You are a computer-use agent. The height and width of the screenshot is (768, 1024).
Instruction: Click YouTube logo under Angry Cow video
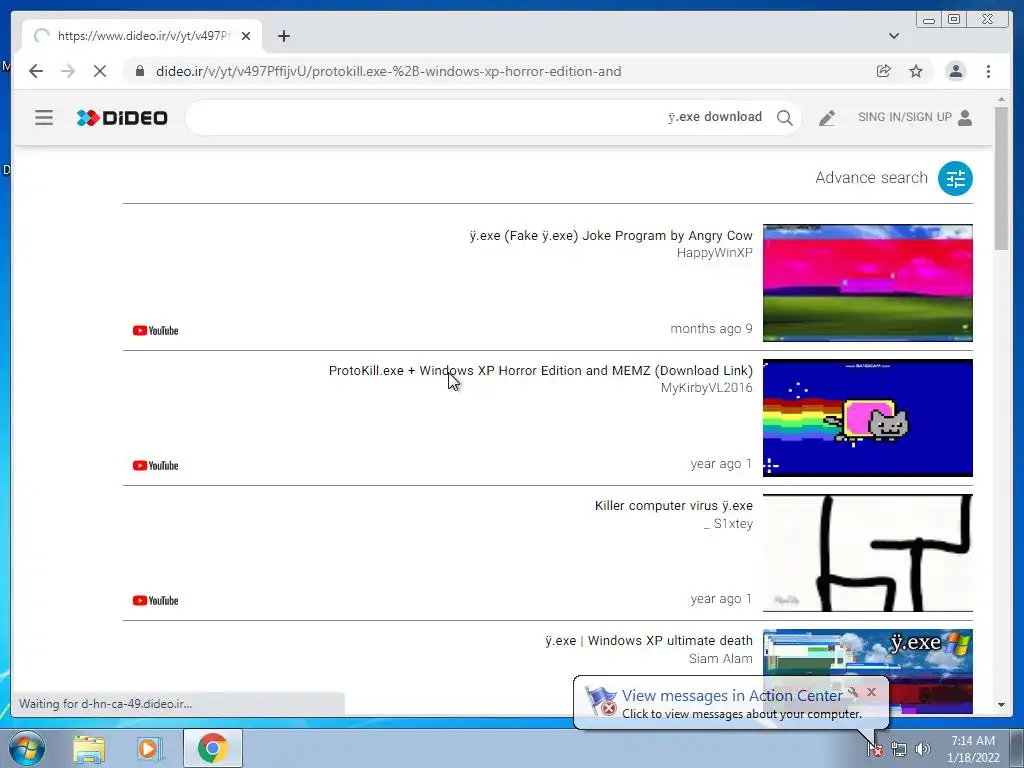pyautogui.click(x=155, y=330)
